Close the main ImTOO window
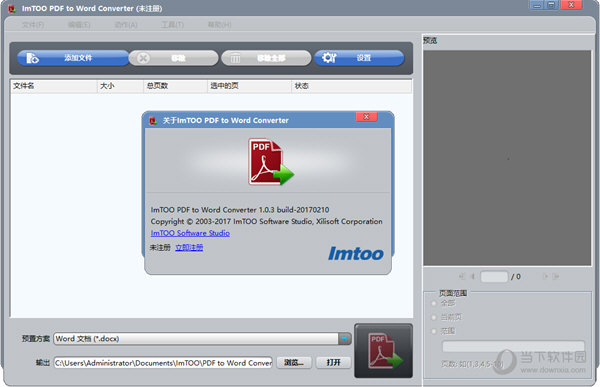Viewport: 600px width, 387px height. 571,5
